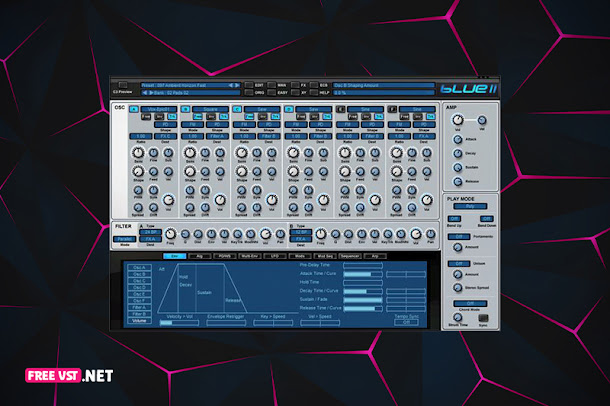Click the AMP Attack knob

point(458,139)
